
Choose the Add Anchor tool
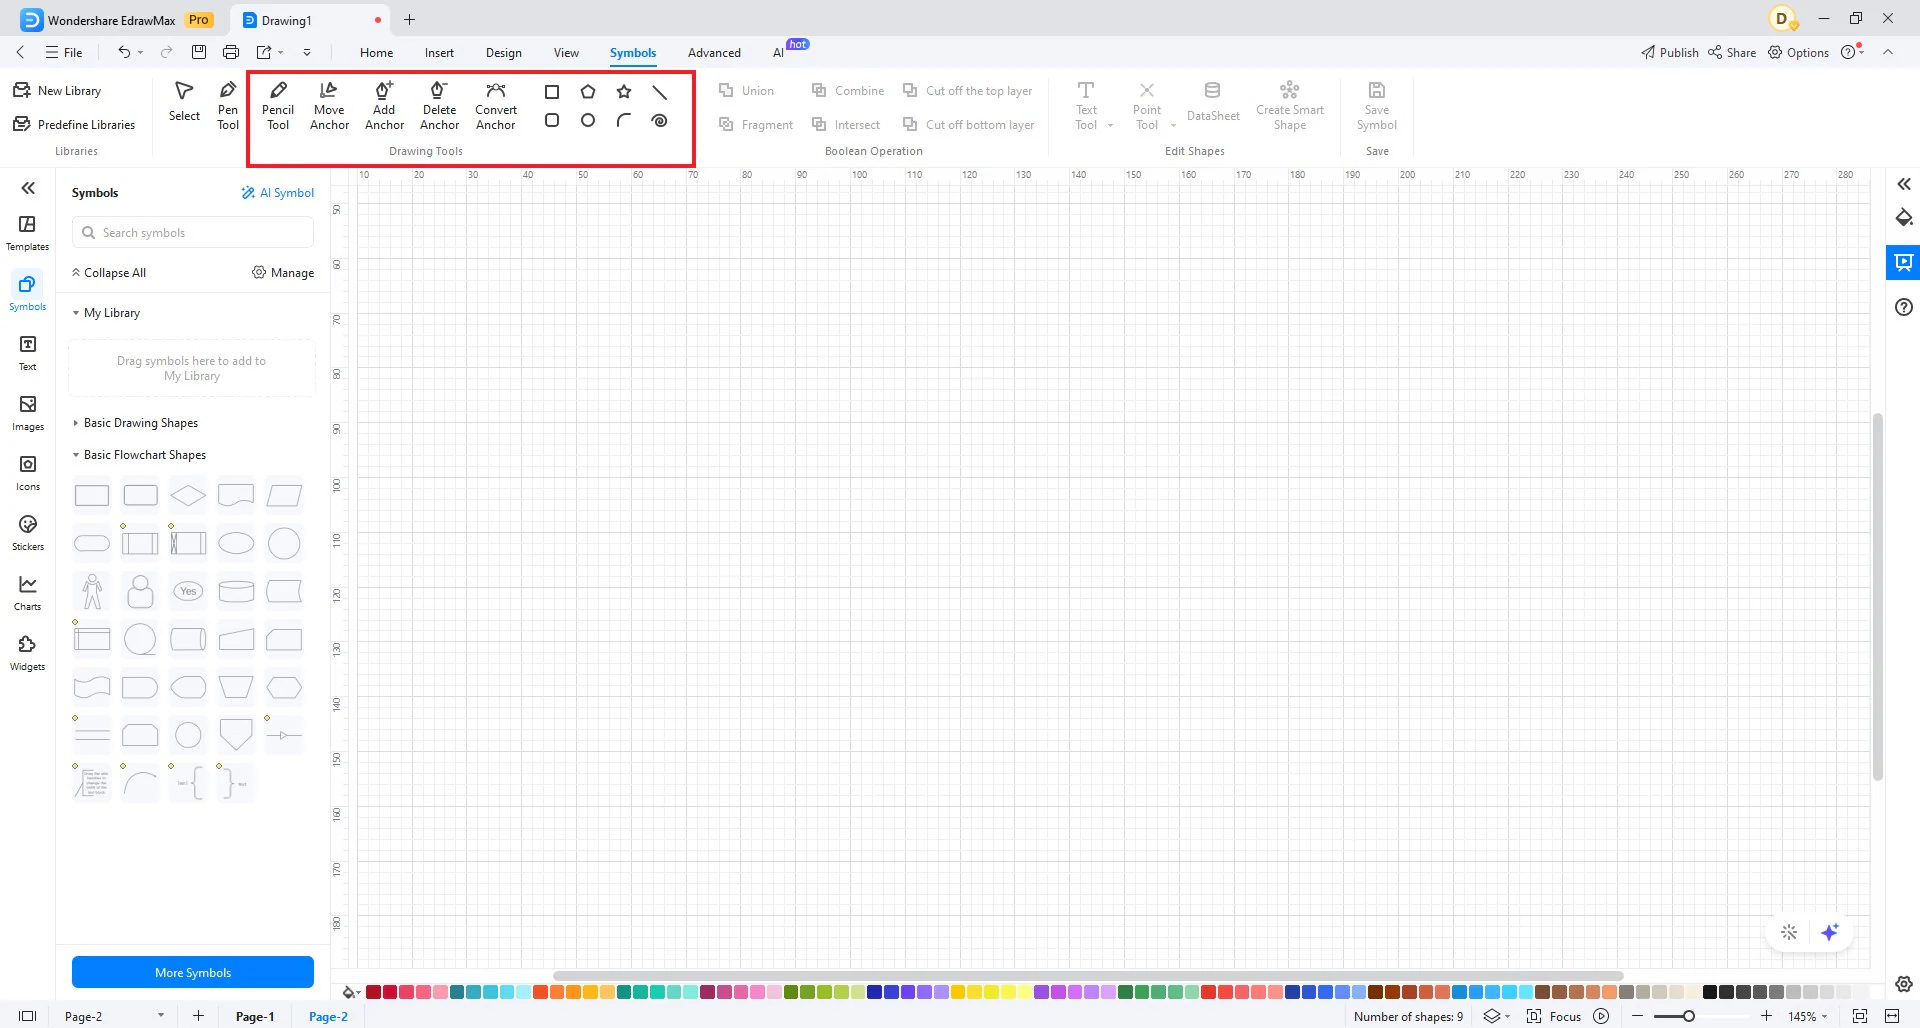click(x=384, y=105)
